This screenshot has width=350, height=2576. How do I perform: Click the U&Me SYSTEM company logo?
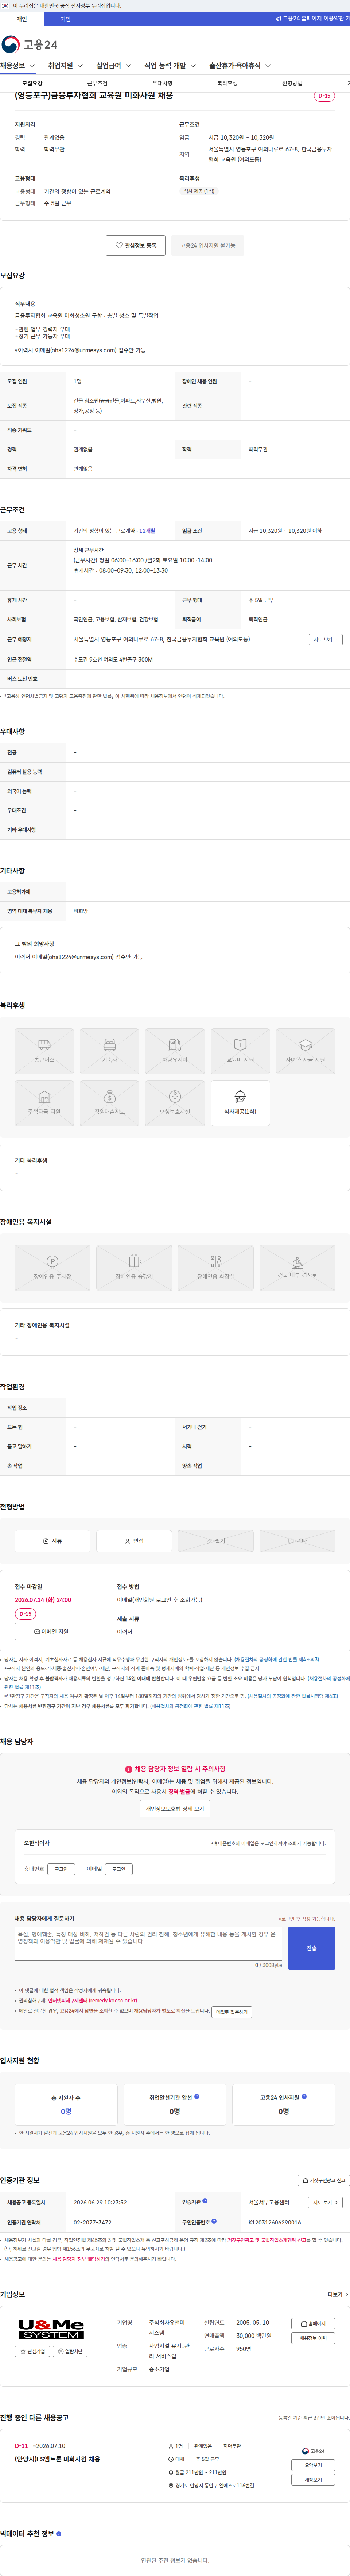51,2329
